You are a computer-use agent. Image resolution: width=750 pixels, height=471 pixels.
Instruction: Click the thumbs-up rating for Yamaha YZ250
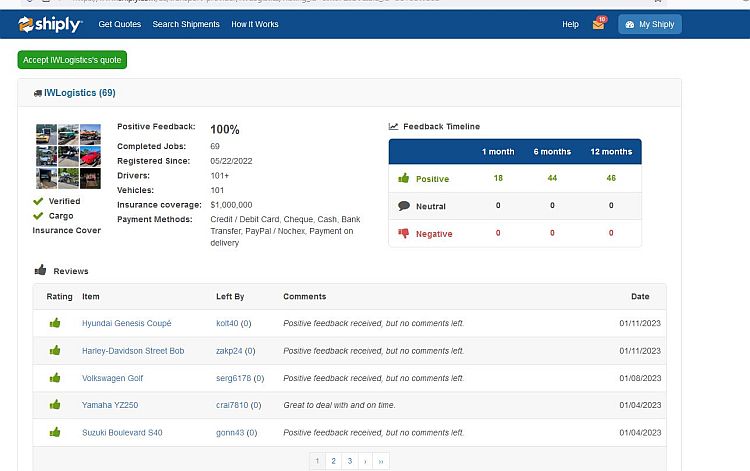[x=55, y=405]
